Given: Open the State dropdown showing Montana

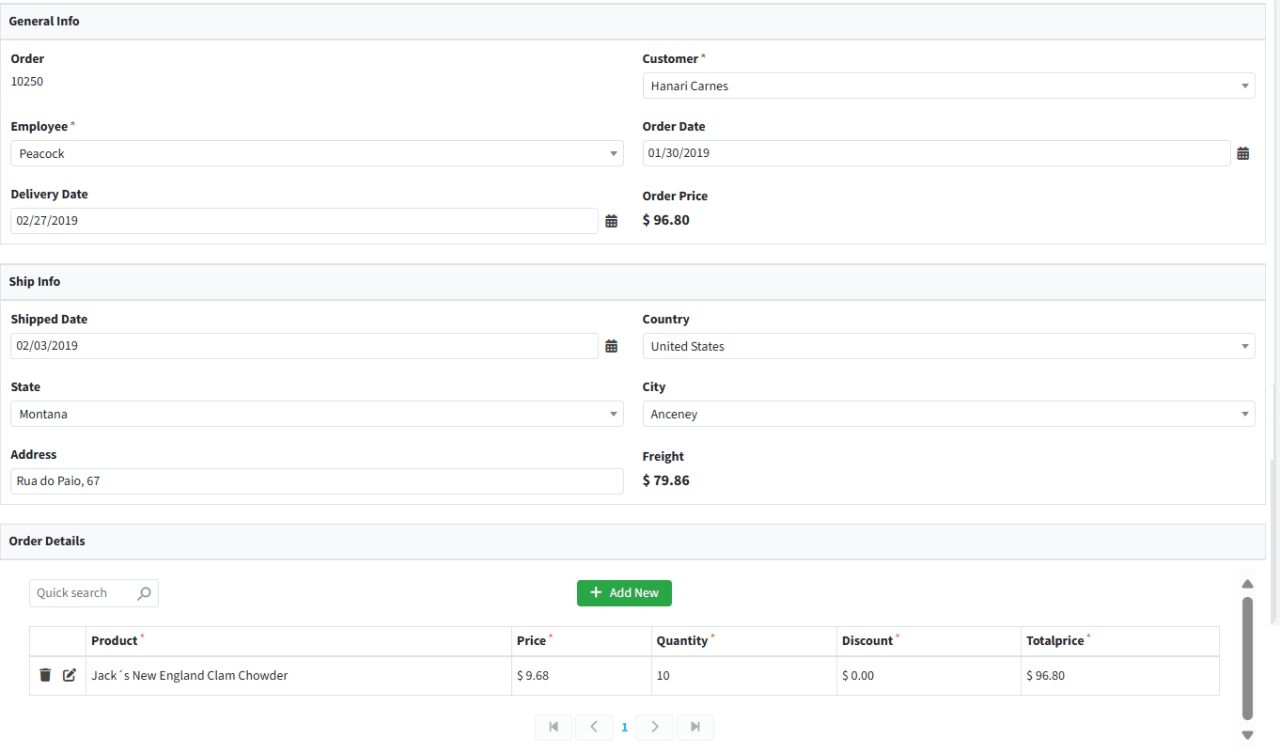Looking at the screenshot, I should [x=613, y=414].
